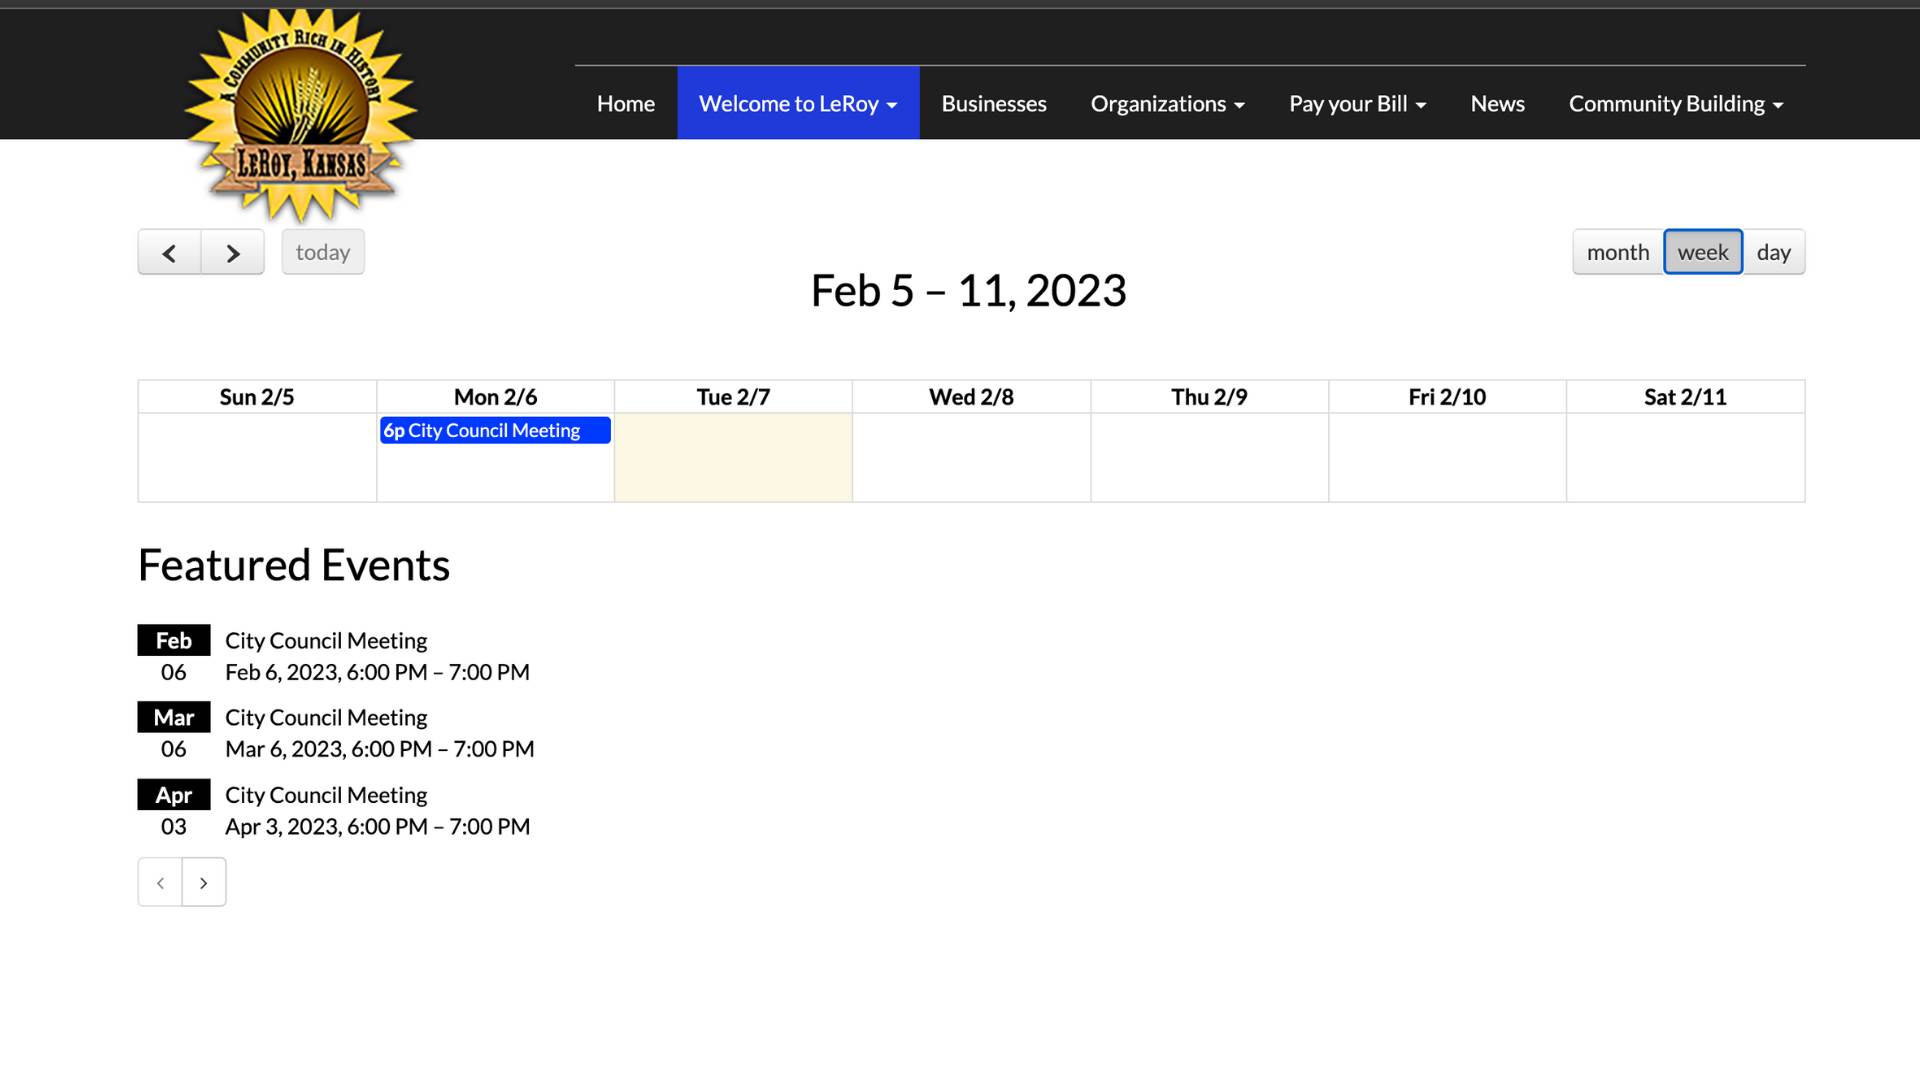Open the 6p City Council Meeting event
This screenshot has width=1920, height=1080.
tap(494, 431)
